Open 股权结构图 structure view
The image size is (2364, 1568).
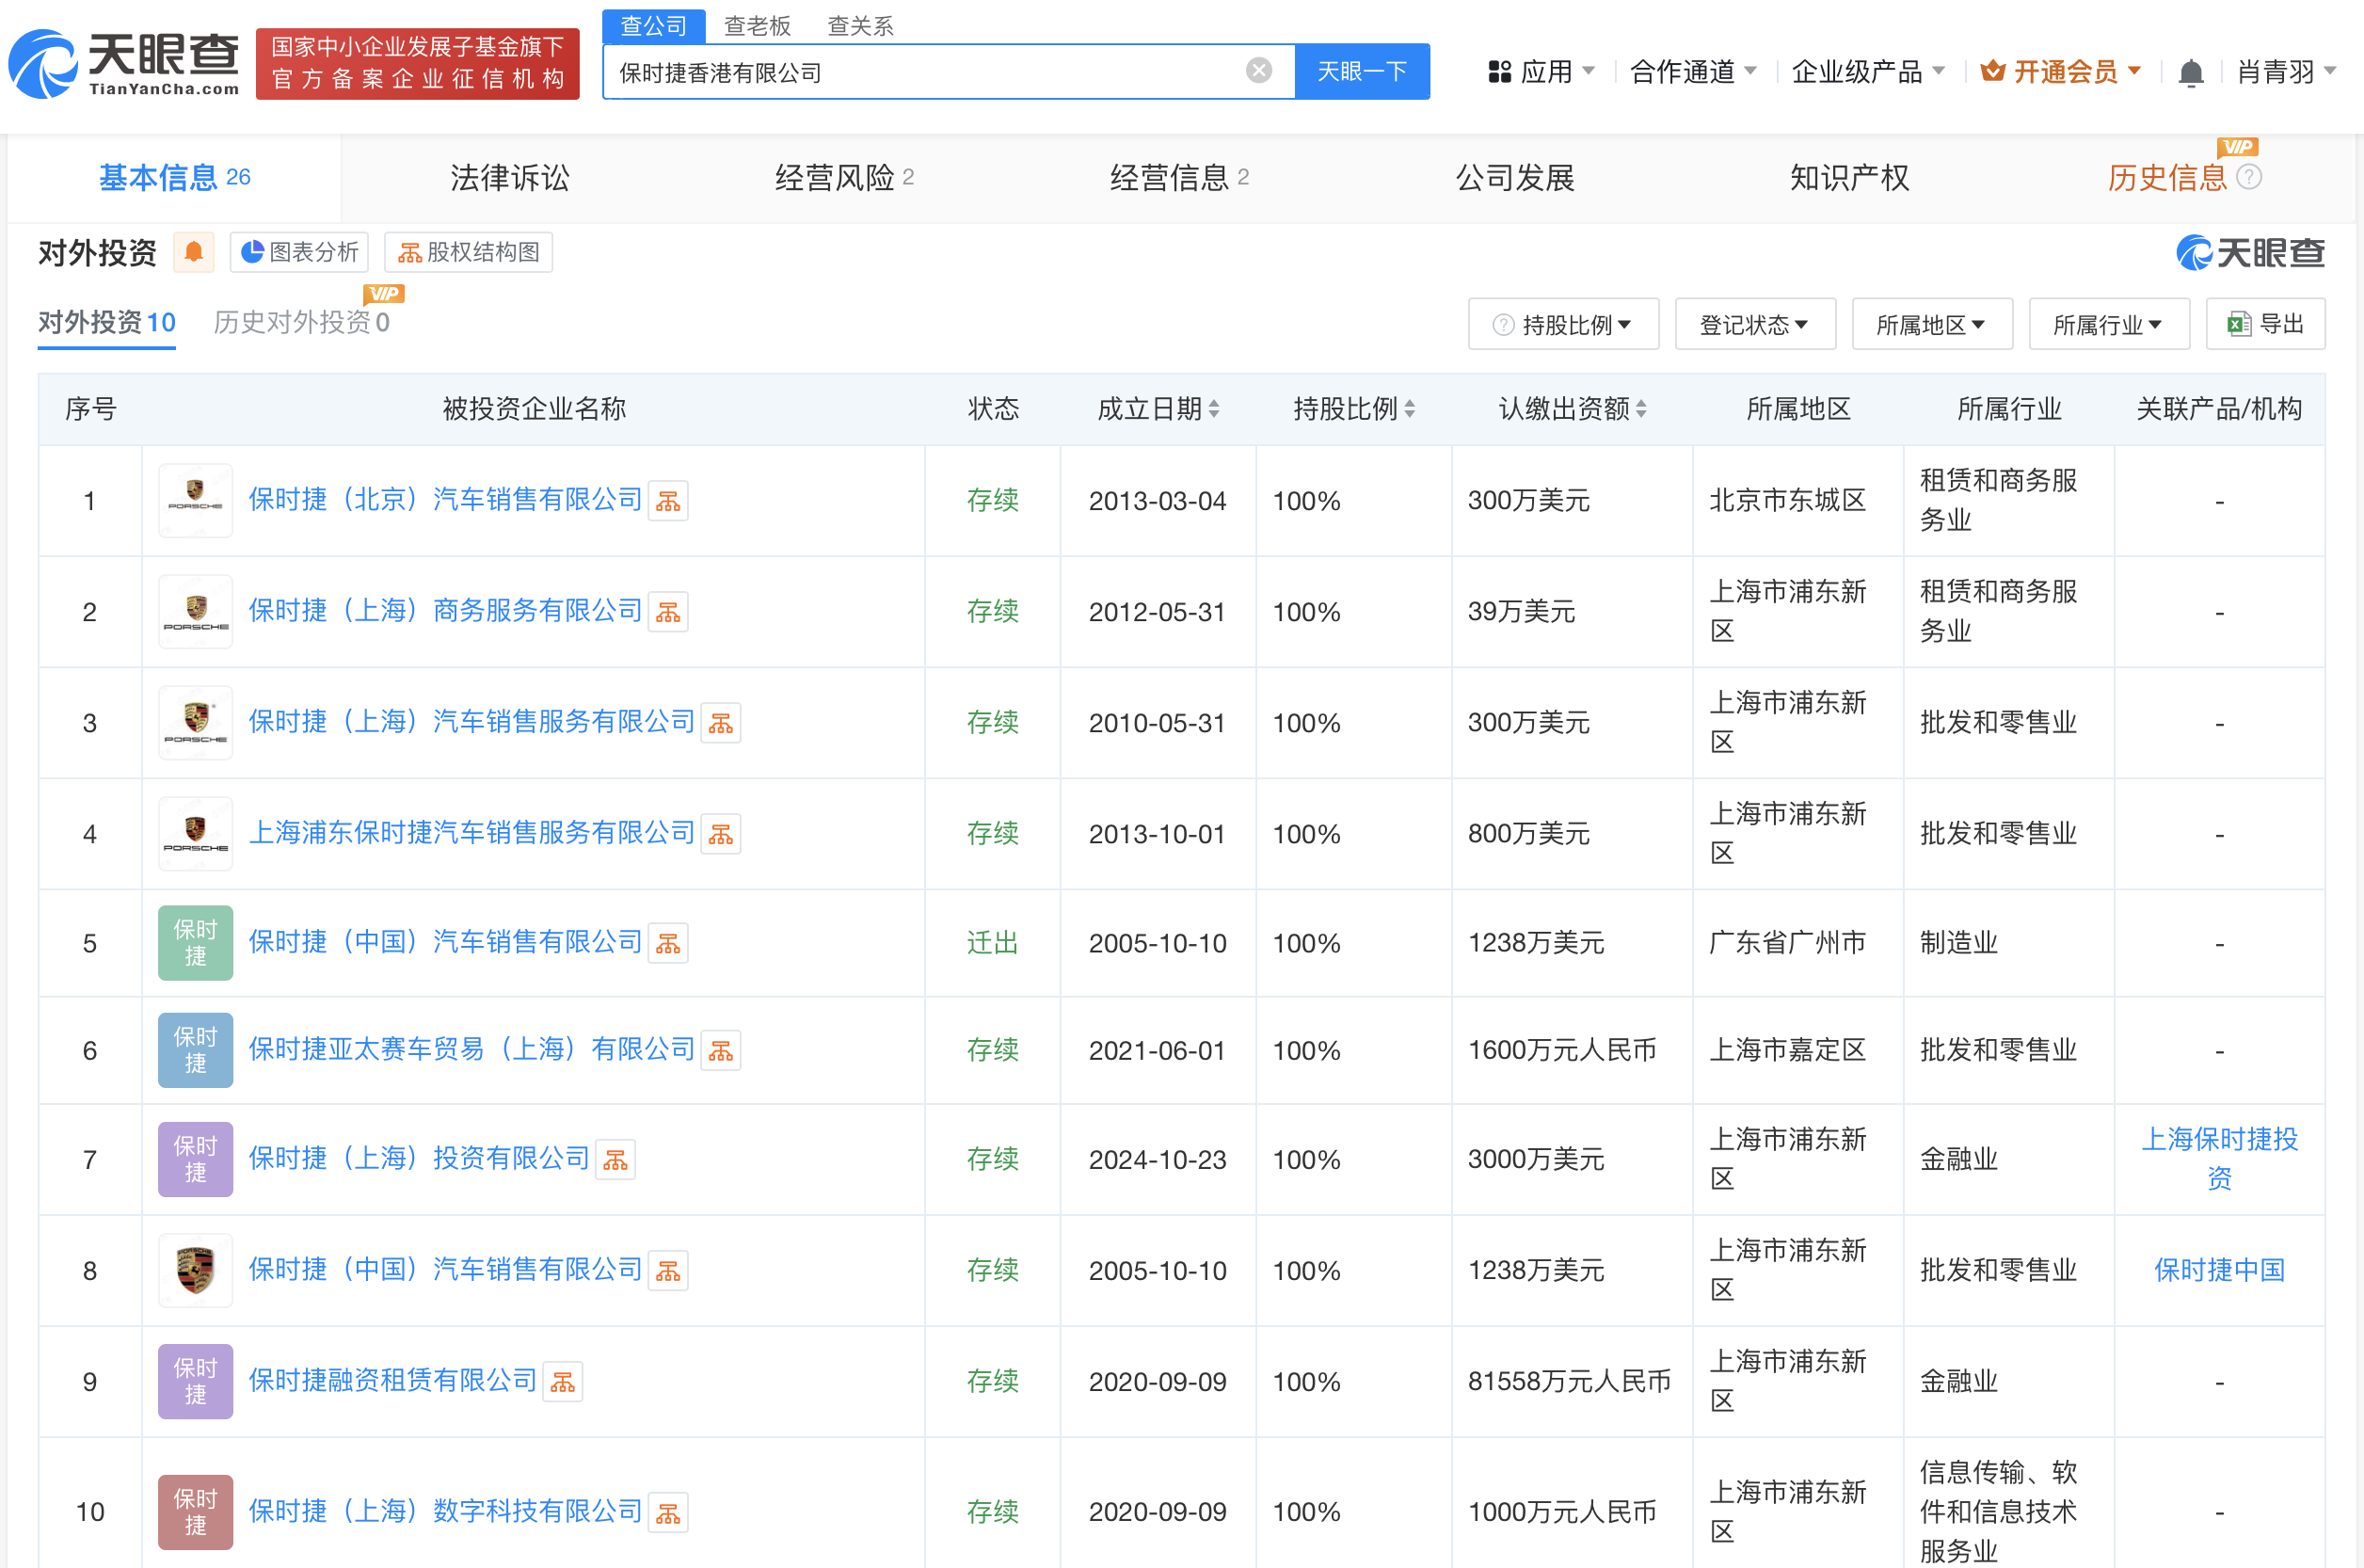click(469, 252)
